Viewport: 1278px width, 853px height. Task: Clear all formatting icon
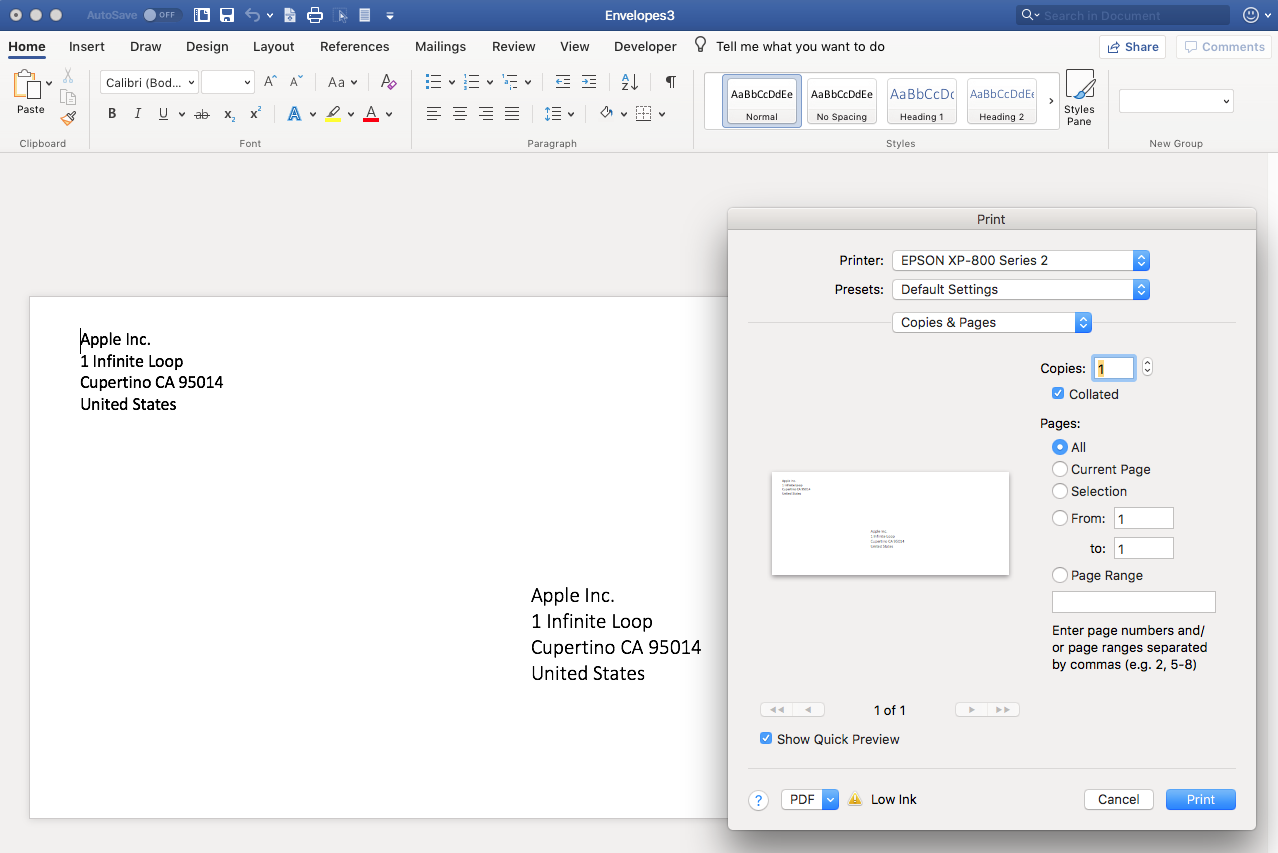[x=389, y=82]
